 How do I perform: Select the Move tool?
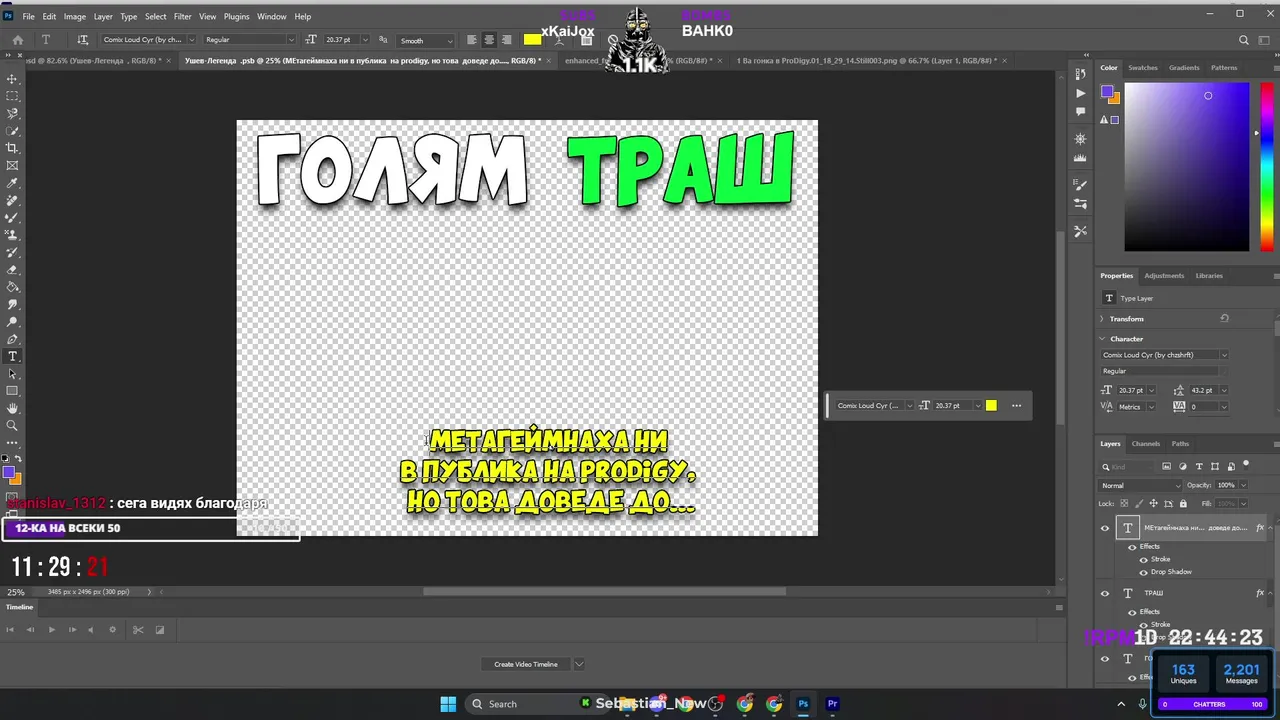coord(12,79)
